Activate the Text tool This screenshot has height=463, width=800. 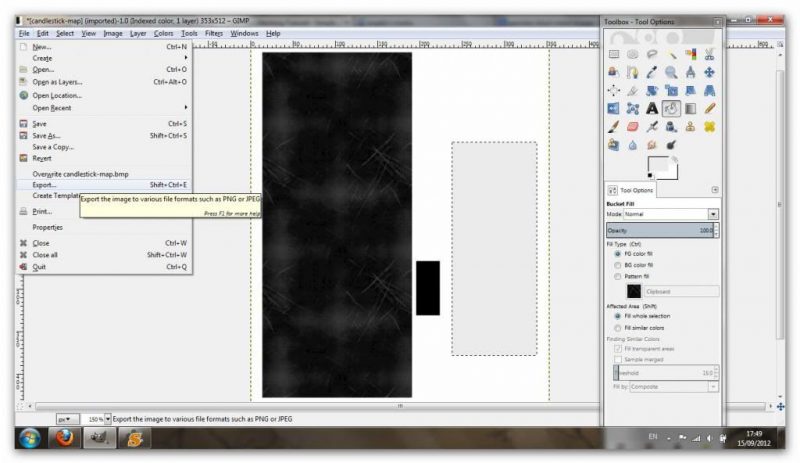point(652,108)
